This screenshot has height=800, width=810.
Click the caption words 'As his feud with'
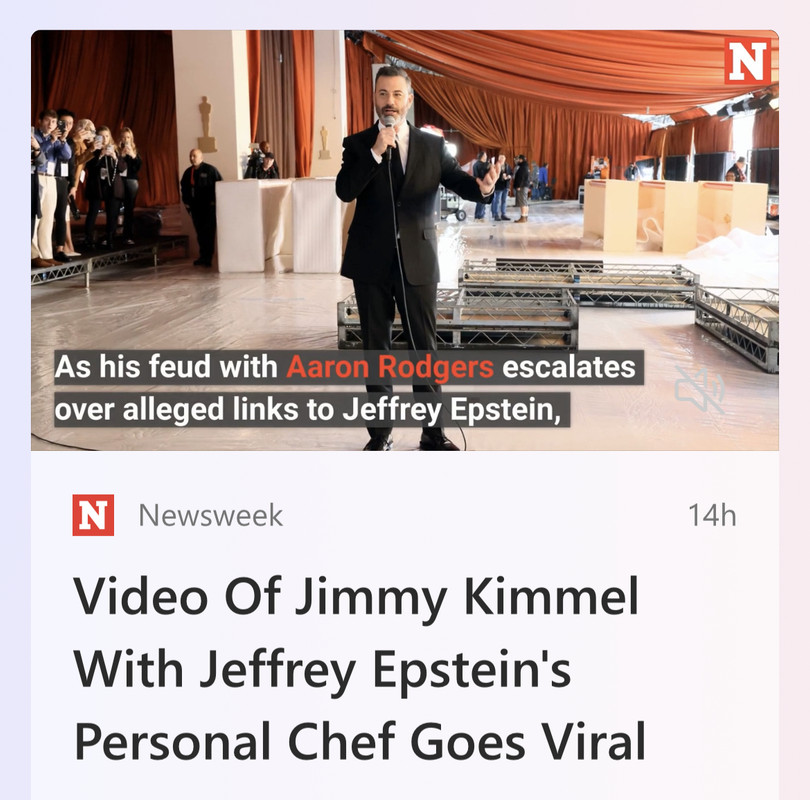(x=166, y=367)
